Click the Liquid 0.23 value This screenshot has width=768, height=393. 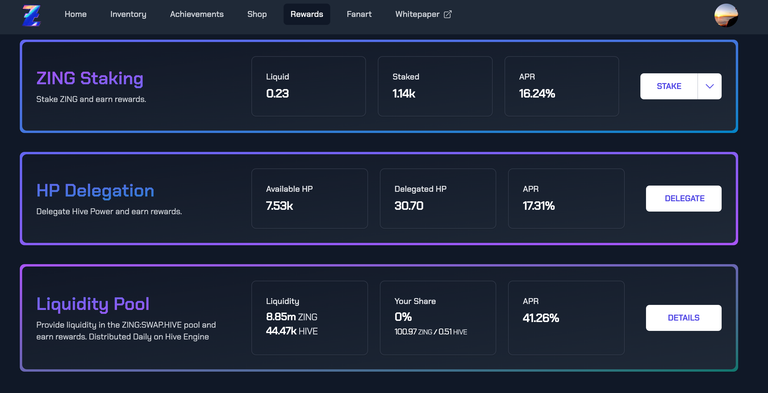tap(277, 94)
